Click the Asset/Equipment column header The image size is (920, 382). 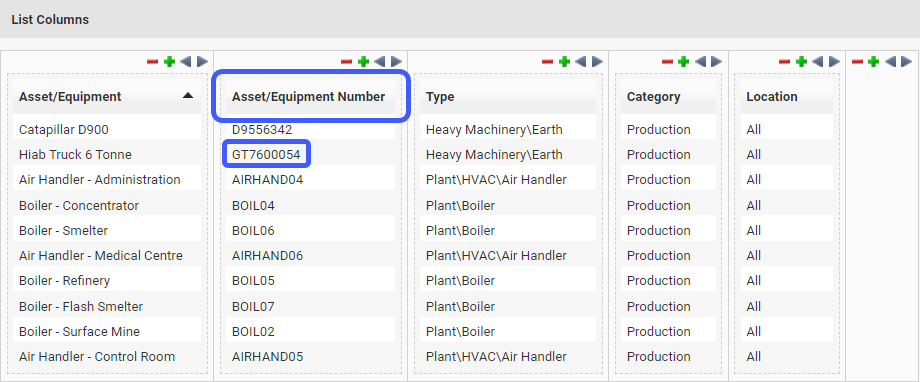click(x=107, y=97)
